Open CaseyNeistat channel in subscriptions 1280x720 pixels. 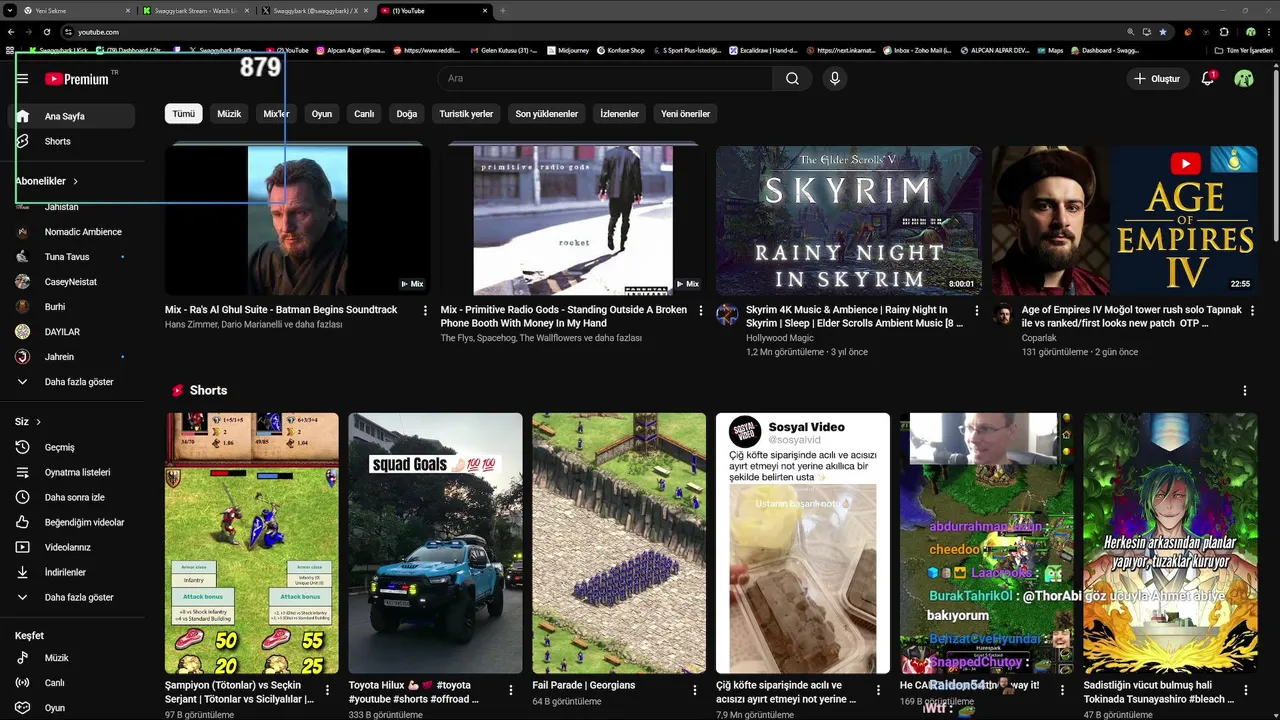tap(71, 282)
